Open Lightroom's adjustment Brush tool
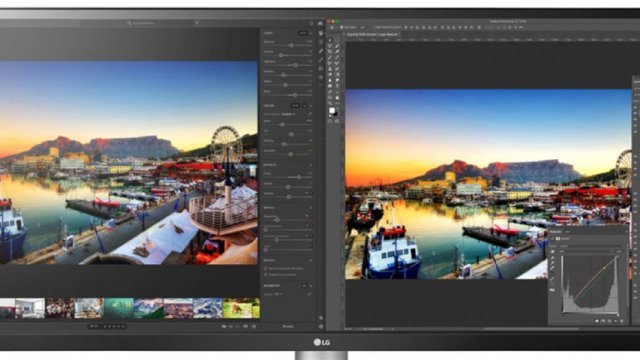The image size is (640, 360). [321, 60]
